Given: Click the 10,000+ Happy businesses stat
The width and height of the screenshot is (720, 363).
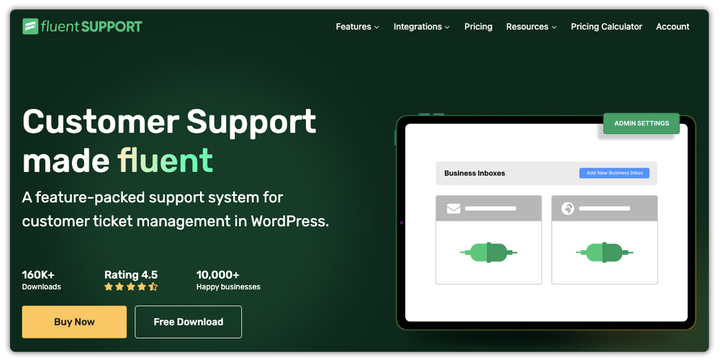Looking at the screenshot, I should 228,280.
